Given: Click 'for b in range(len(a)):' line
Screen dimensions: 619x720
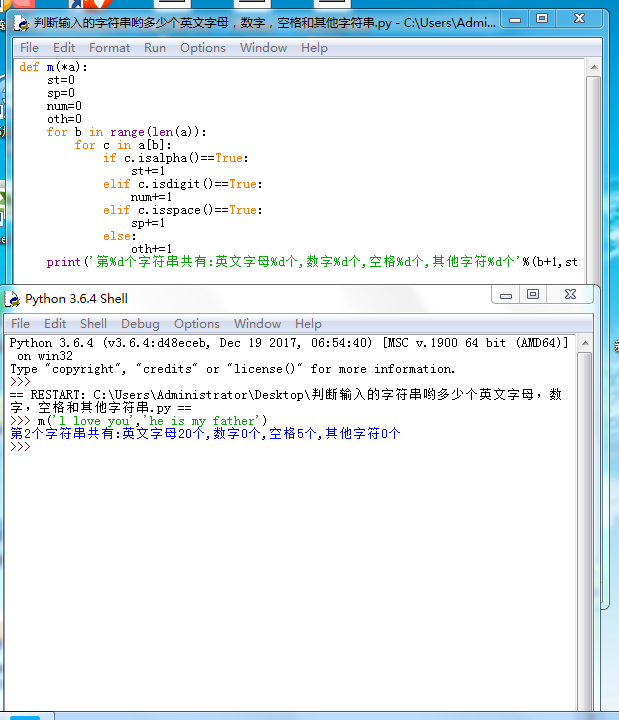Looking at the screenshot, I should 126,132.
